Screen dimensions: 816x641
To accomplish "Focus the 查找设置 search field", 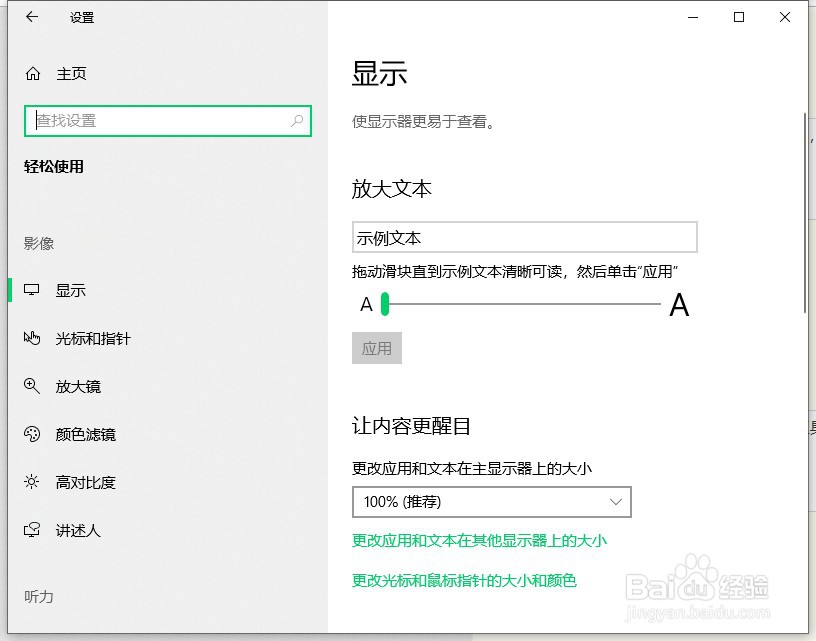I will click(168, 121).
